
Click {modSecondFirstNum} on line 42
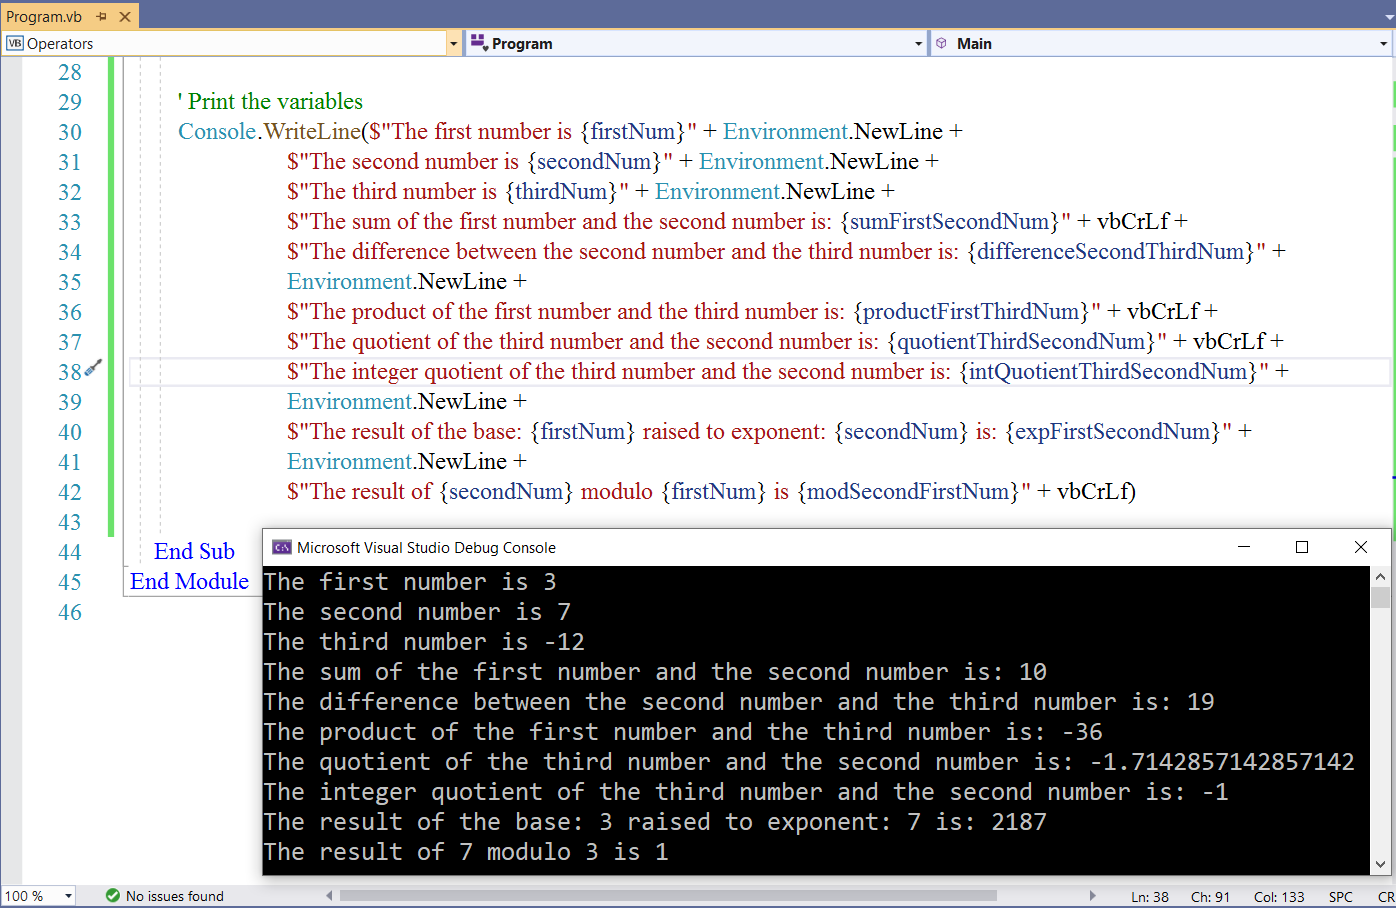pyautogui.click(x=908, y=491)
